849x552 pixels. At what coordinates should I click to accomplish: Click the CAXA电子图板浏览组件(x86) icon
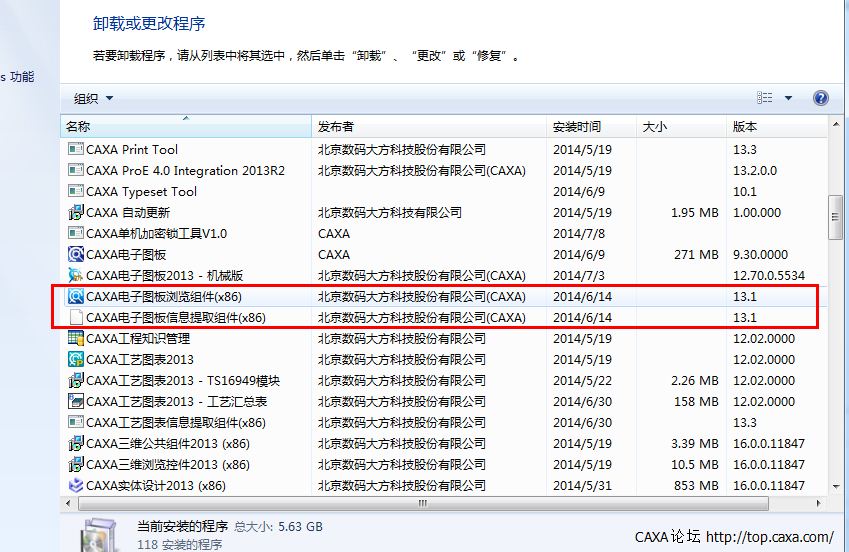point(76,296)
